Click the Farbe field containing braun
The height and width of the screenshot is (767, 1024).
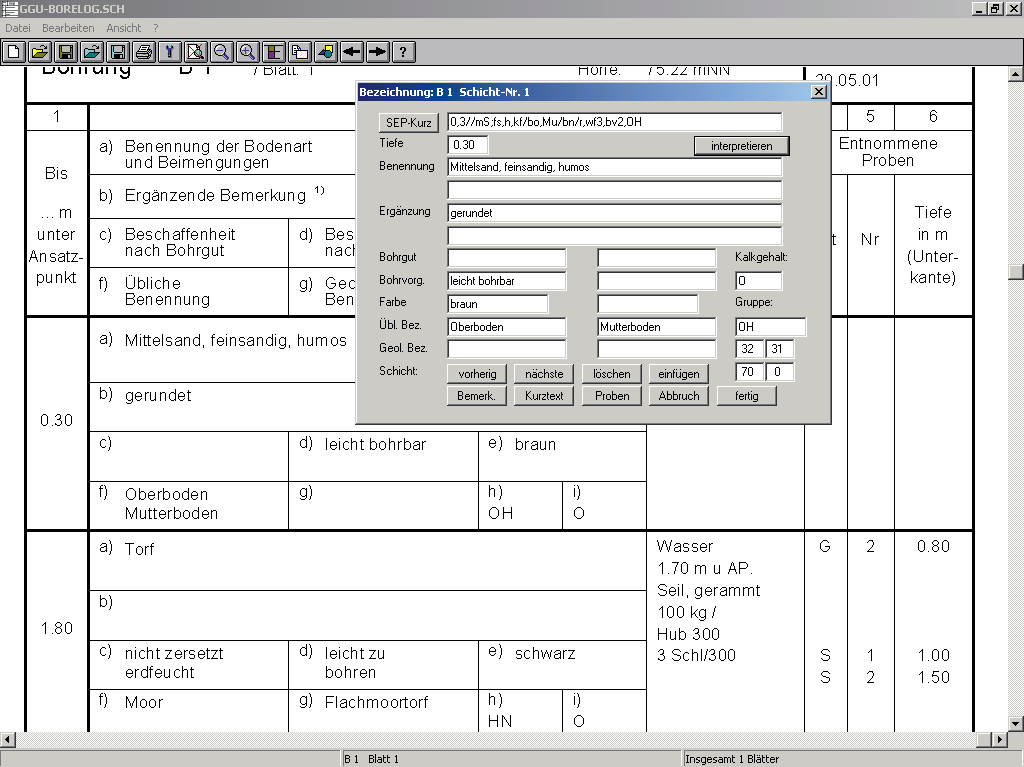497,304
